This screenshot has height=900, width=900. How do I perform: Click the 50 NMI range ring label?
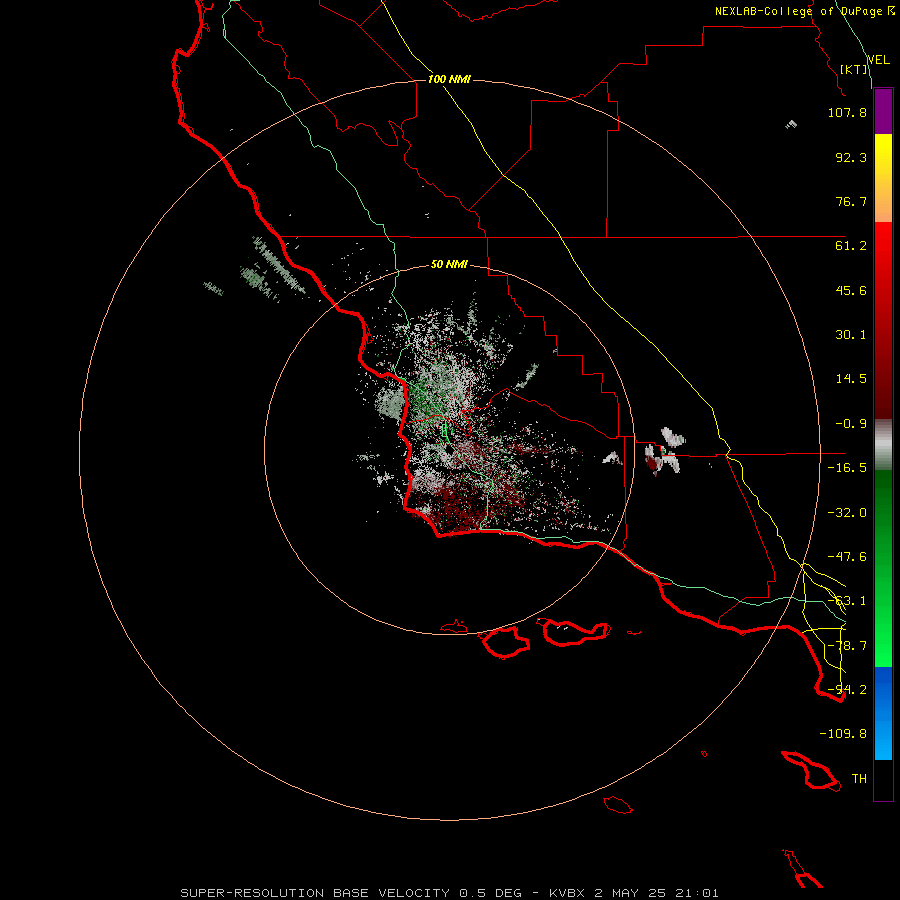449,264
